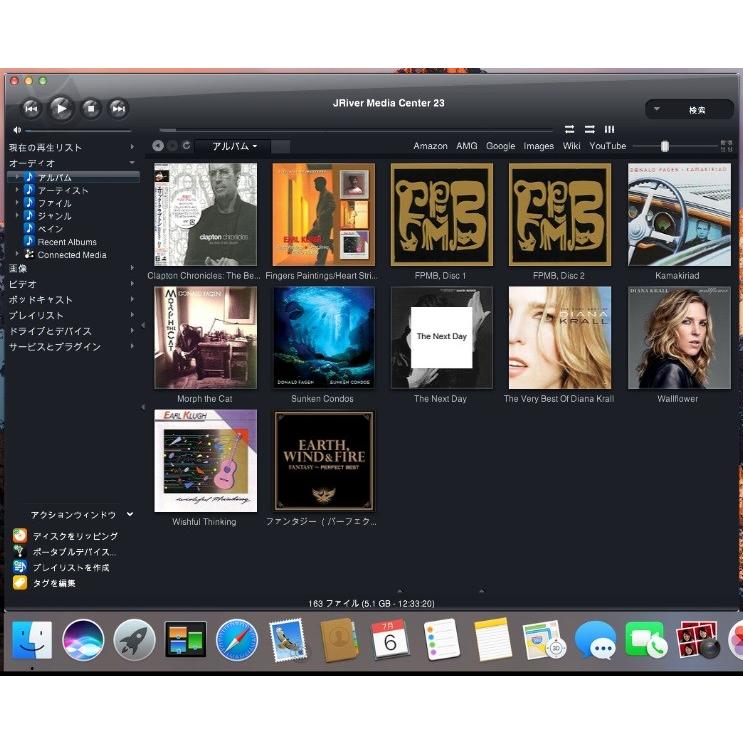Click プレイリストを作成 action icon
The height and width of the screenshot is (743, 743).
pos(20,567)
